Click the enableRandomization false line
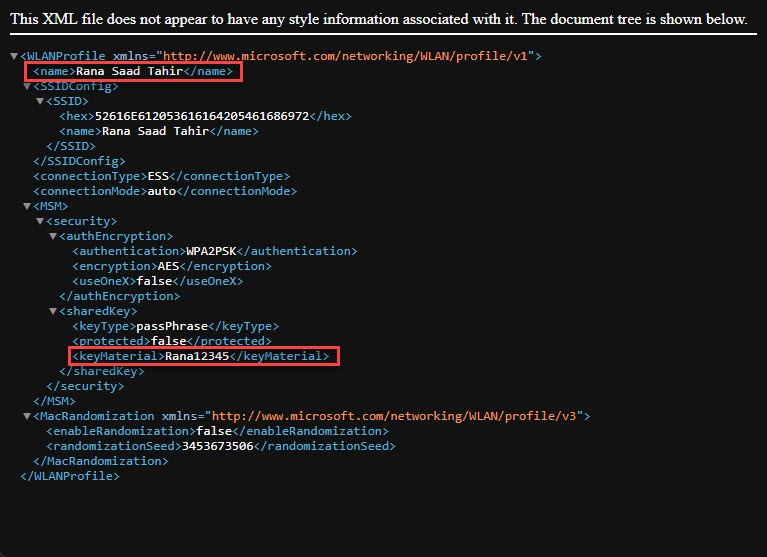 tap(217, 431)
